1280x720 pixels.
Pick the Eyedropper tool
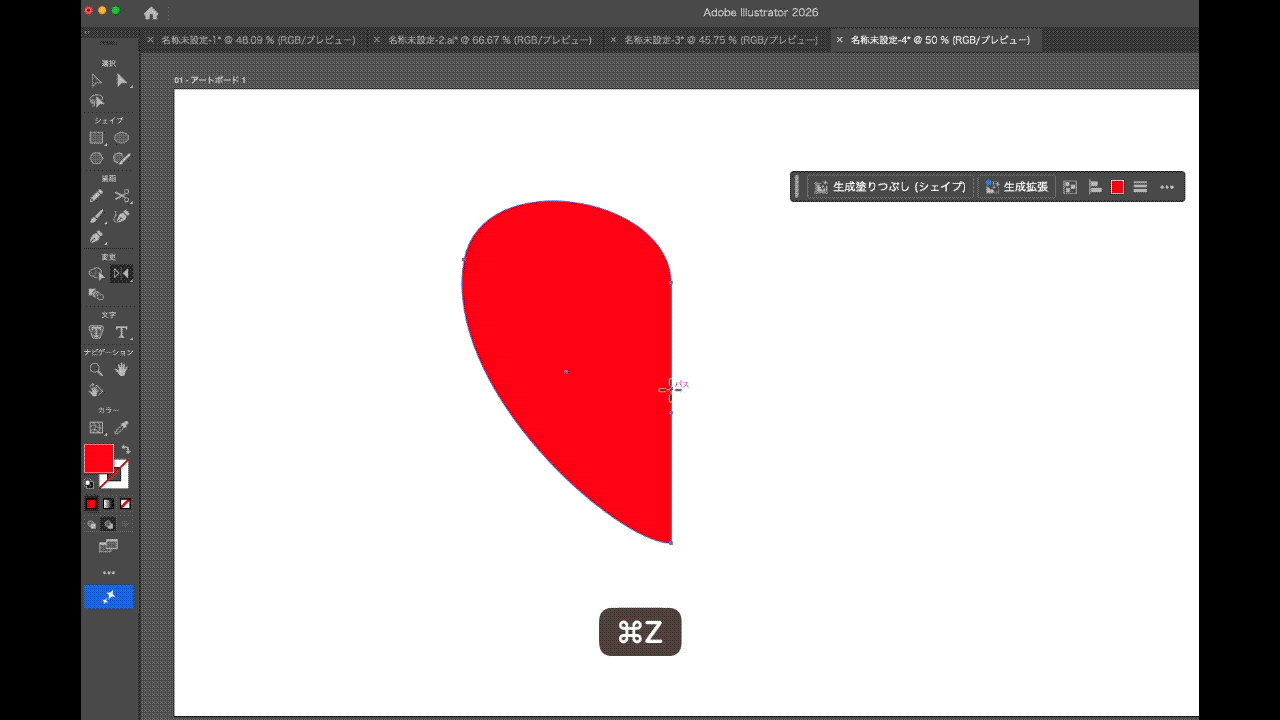click(x=121, y=428)
